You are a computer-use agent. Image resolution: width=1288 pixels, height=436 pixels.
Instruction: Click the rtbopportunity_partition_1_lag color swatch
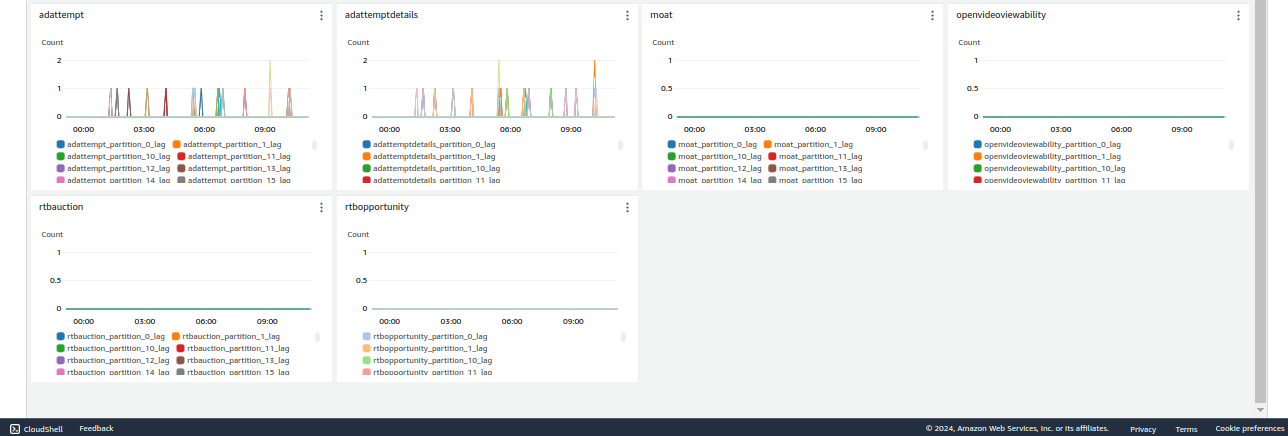(367, 348)
